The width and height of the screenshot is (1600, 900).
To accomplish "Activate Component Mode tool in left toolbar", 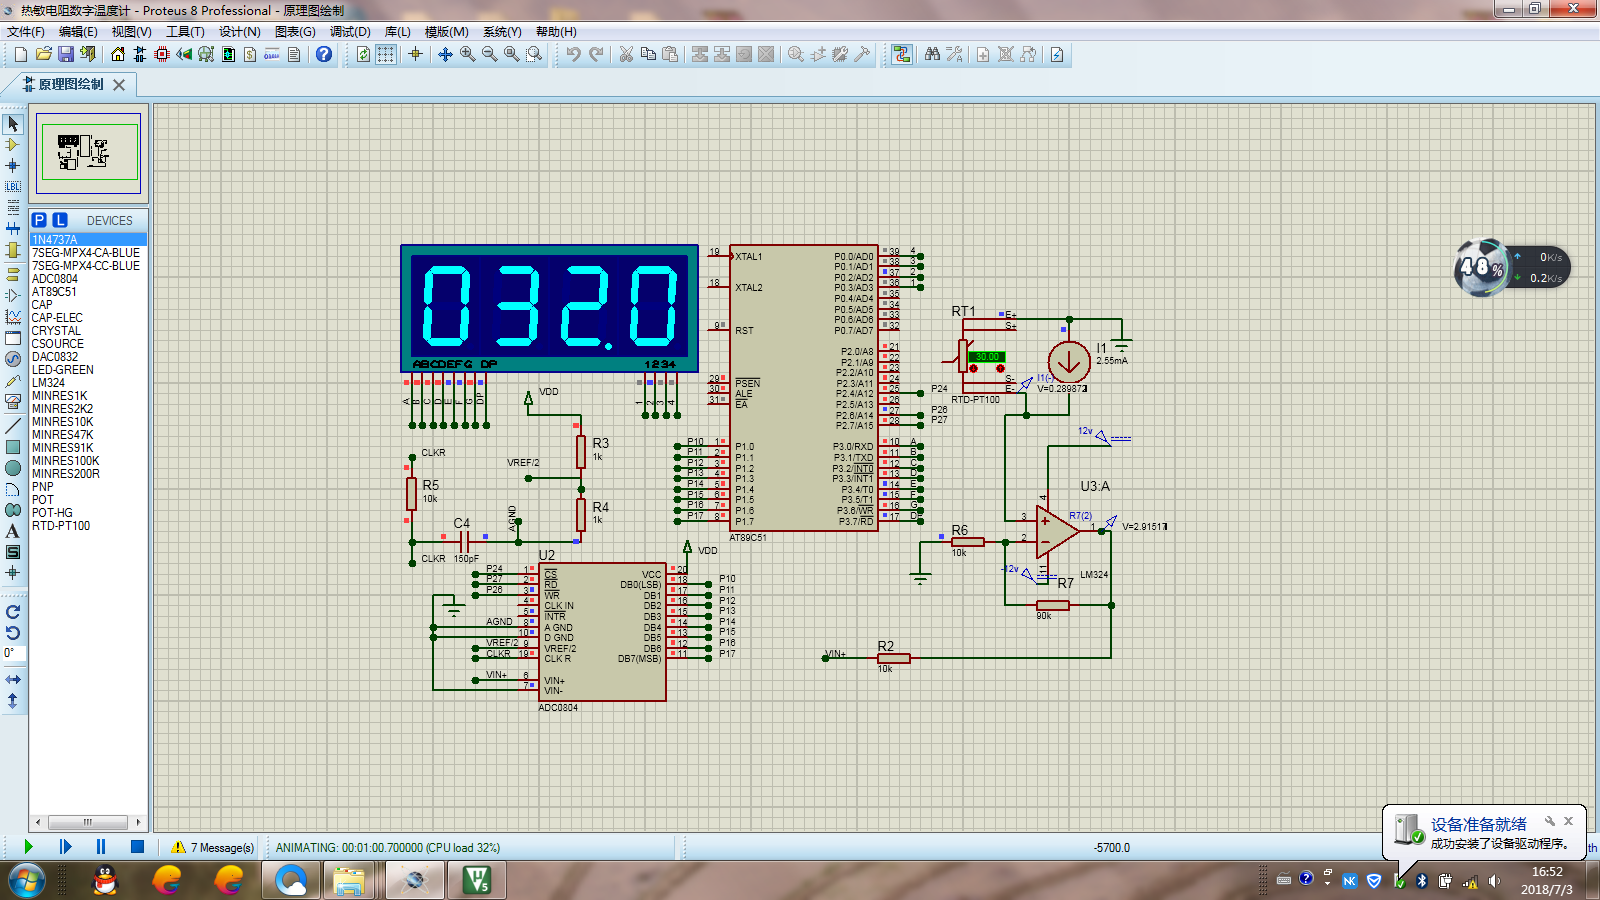I will pos(13,145).
